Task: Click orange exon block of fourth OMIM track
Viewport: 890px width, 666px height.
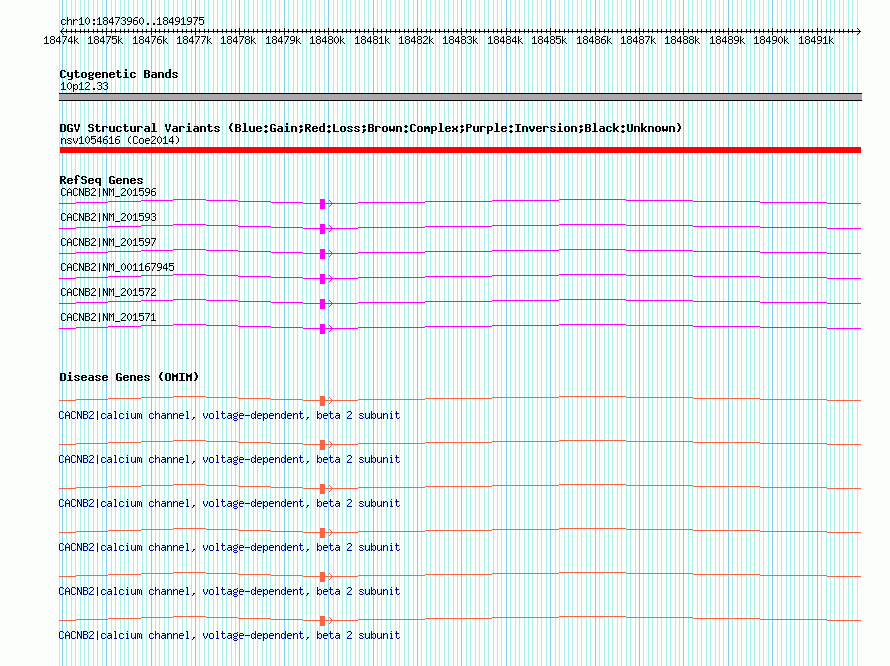Action: tap(322, 533)
